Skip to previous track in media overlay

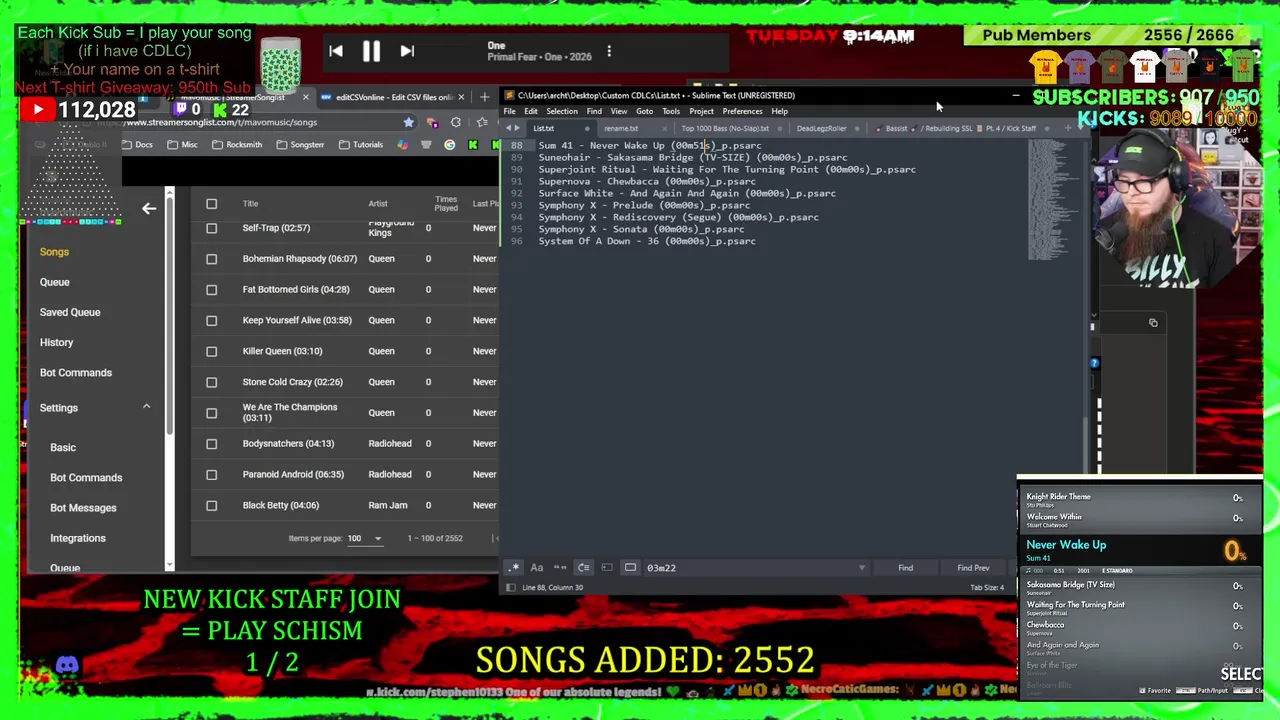336,51
